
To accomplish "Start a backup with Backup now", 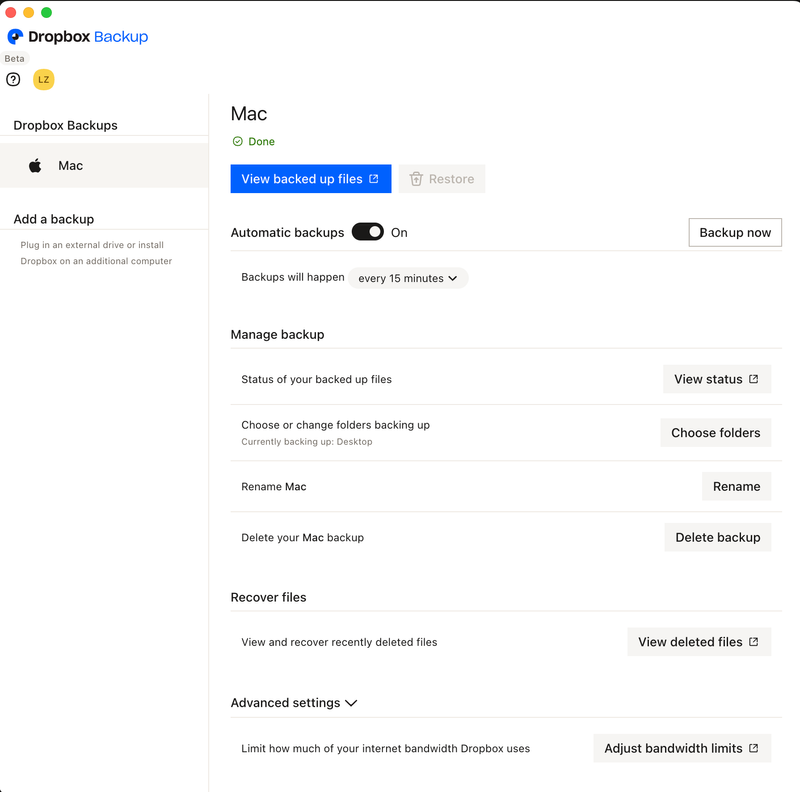I will point(735,232).
